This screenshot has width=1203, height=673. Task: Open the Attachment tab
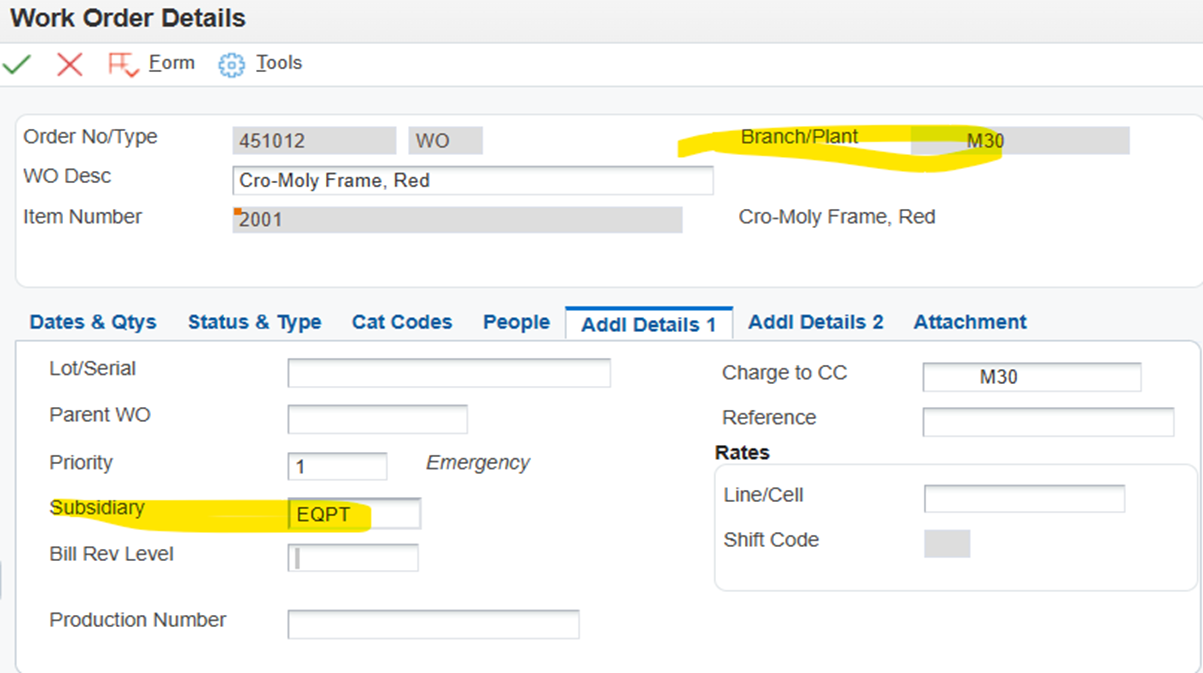[969, 322]
